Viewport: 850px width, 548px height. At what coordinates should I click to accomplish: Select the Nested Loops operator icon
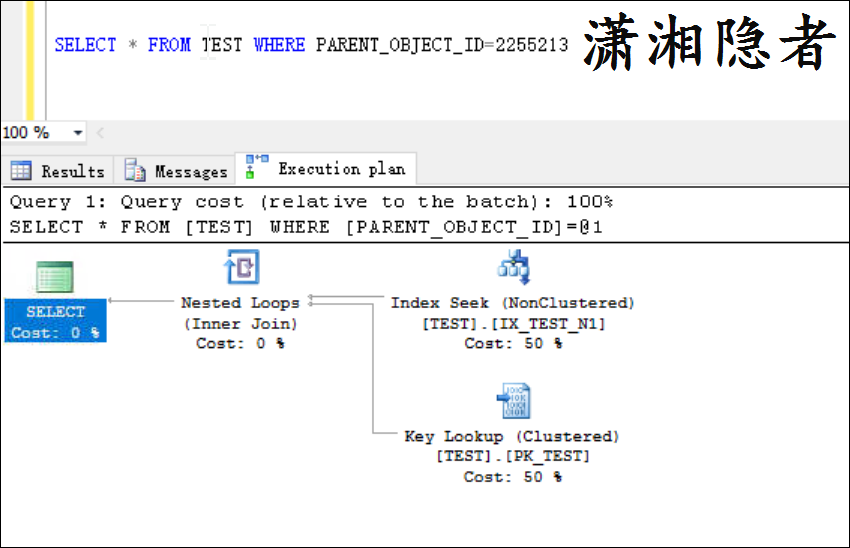point(242,267)
